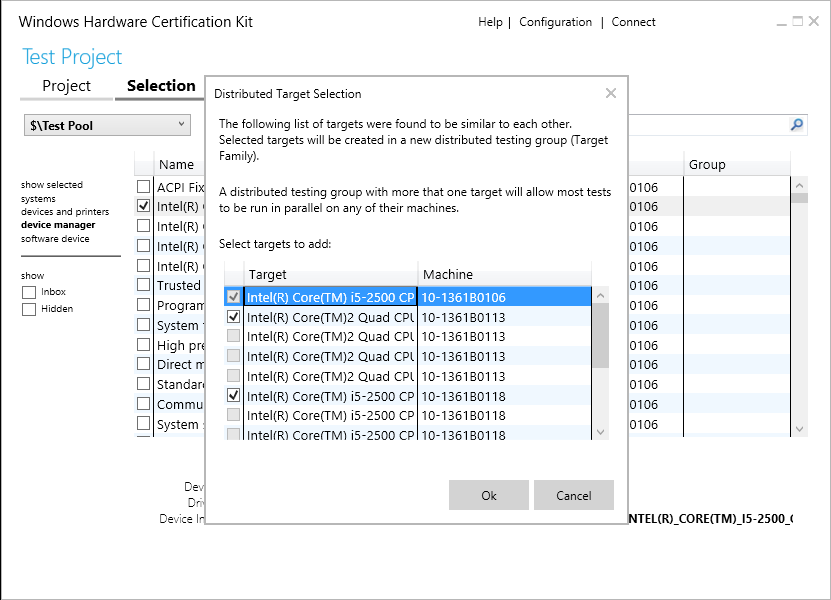The image size is (831, 600).
Task: Uncheck the Core(TM)2 Quad target checkbox
Action: (233, 317)
